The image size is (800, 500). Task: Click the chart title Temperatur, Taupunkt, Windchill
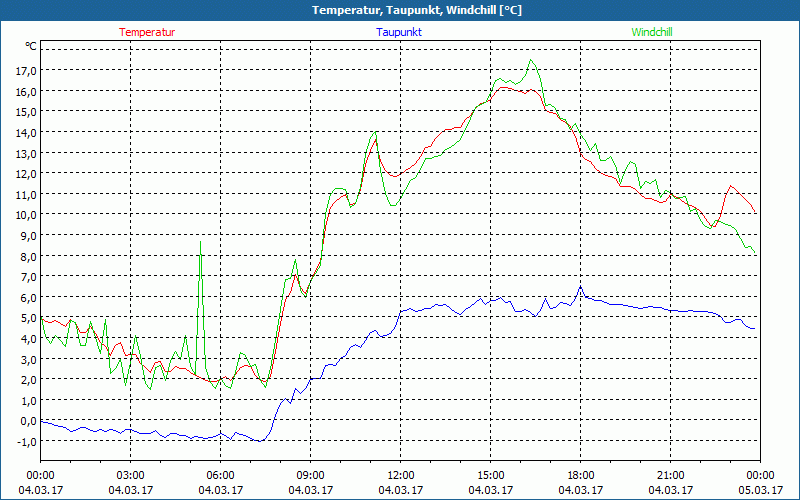click(x=417, y=10)
